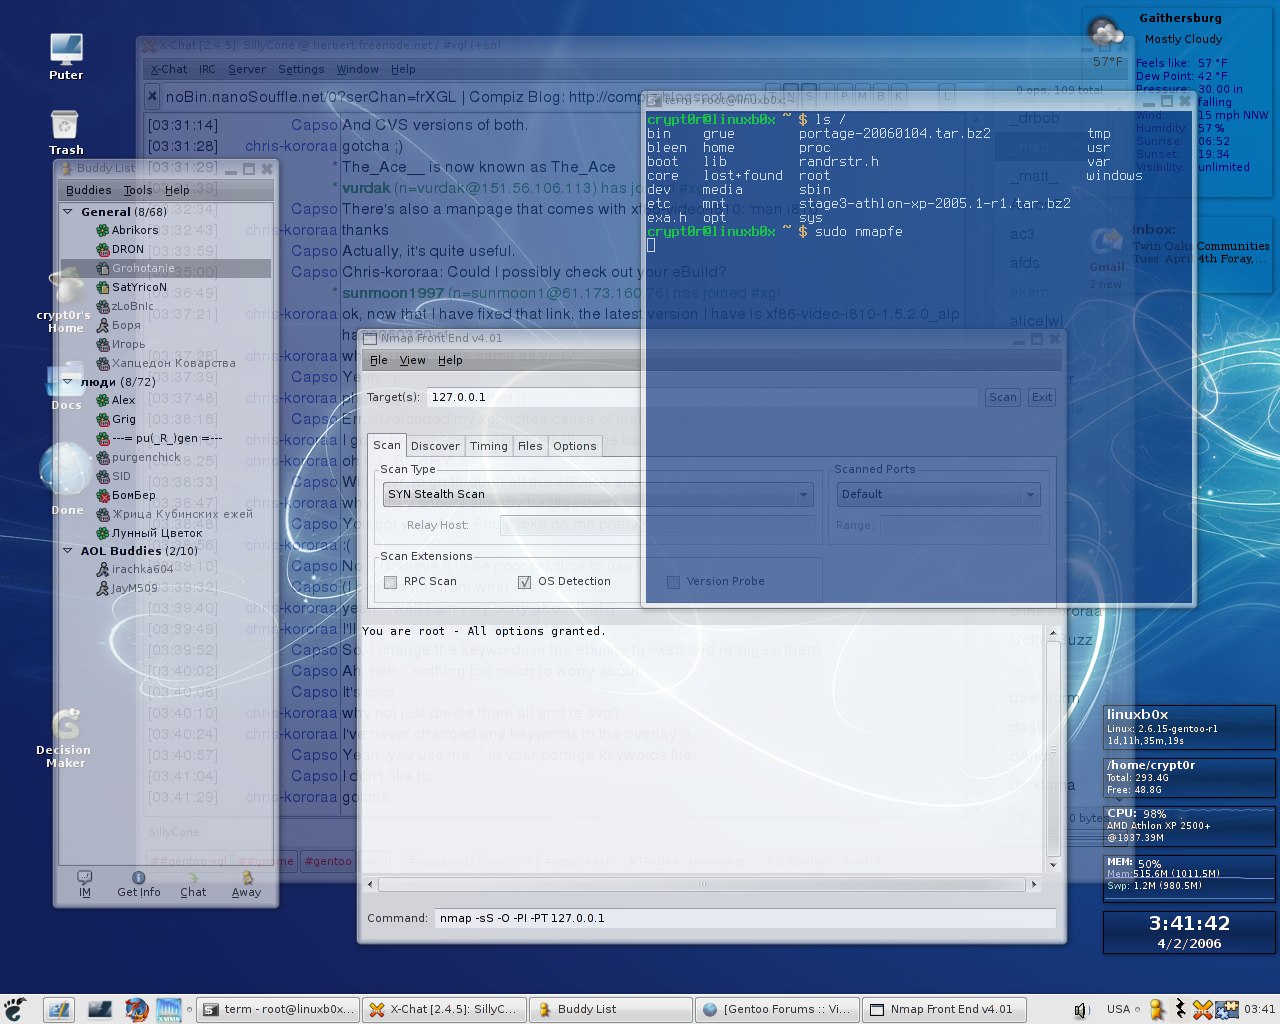Open the Nmap Help menu

coord(450,360)
